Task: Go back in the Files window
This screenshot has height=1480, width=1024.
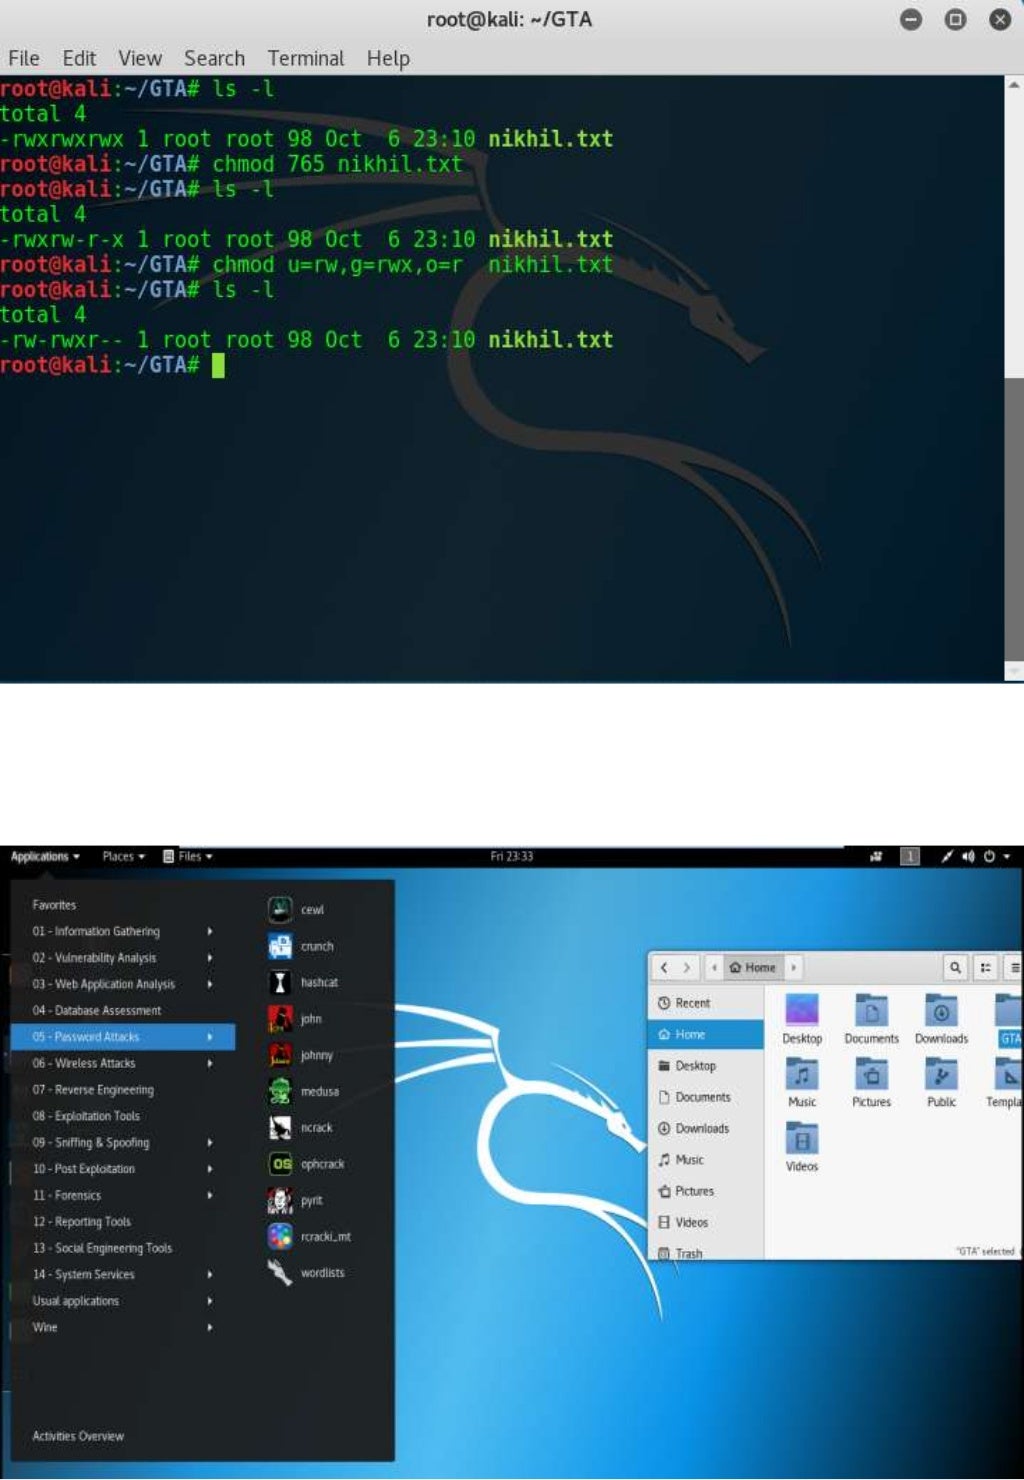Action: coord(664,967)
